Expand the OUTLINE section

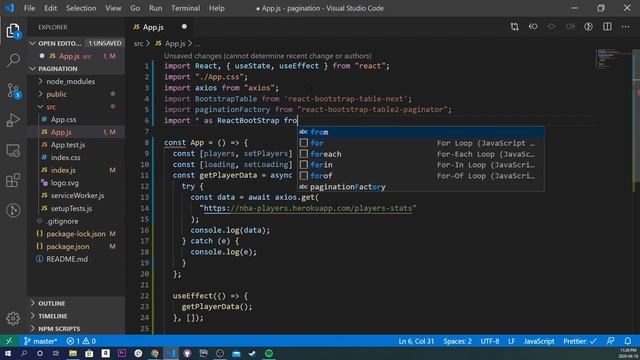point(76,303)
